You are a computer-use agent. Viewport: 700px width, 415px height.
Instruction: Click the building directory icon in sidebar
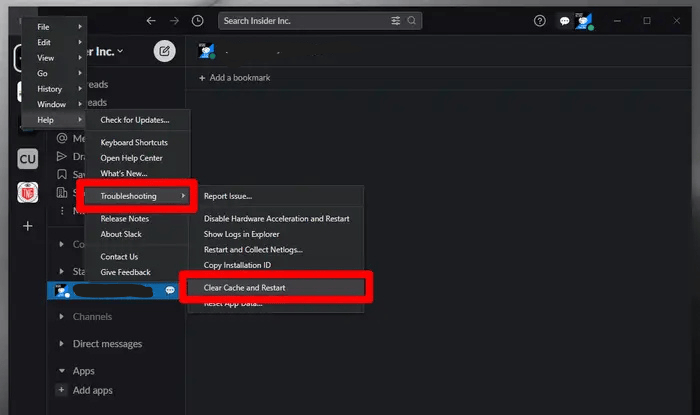[x=62, y=192]
